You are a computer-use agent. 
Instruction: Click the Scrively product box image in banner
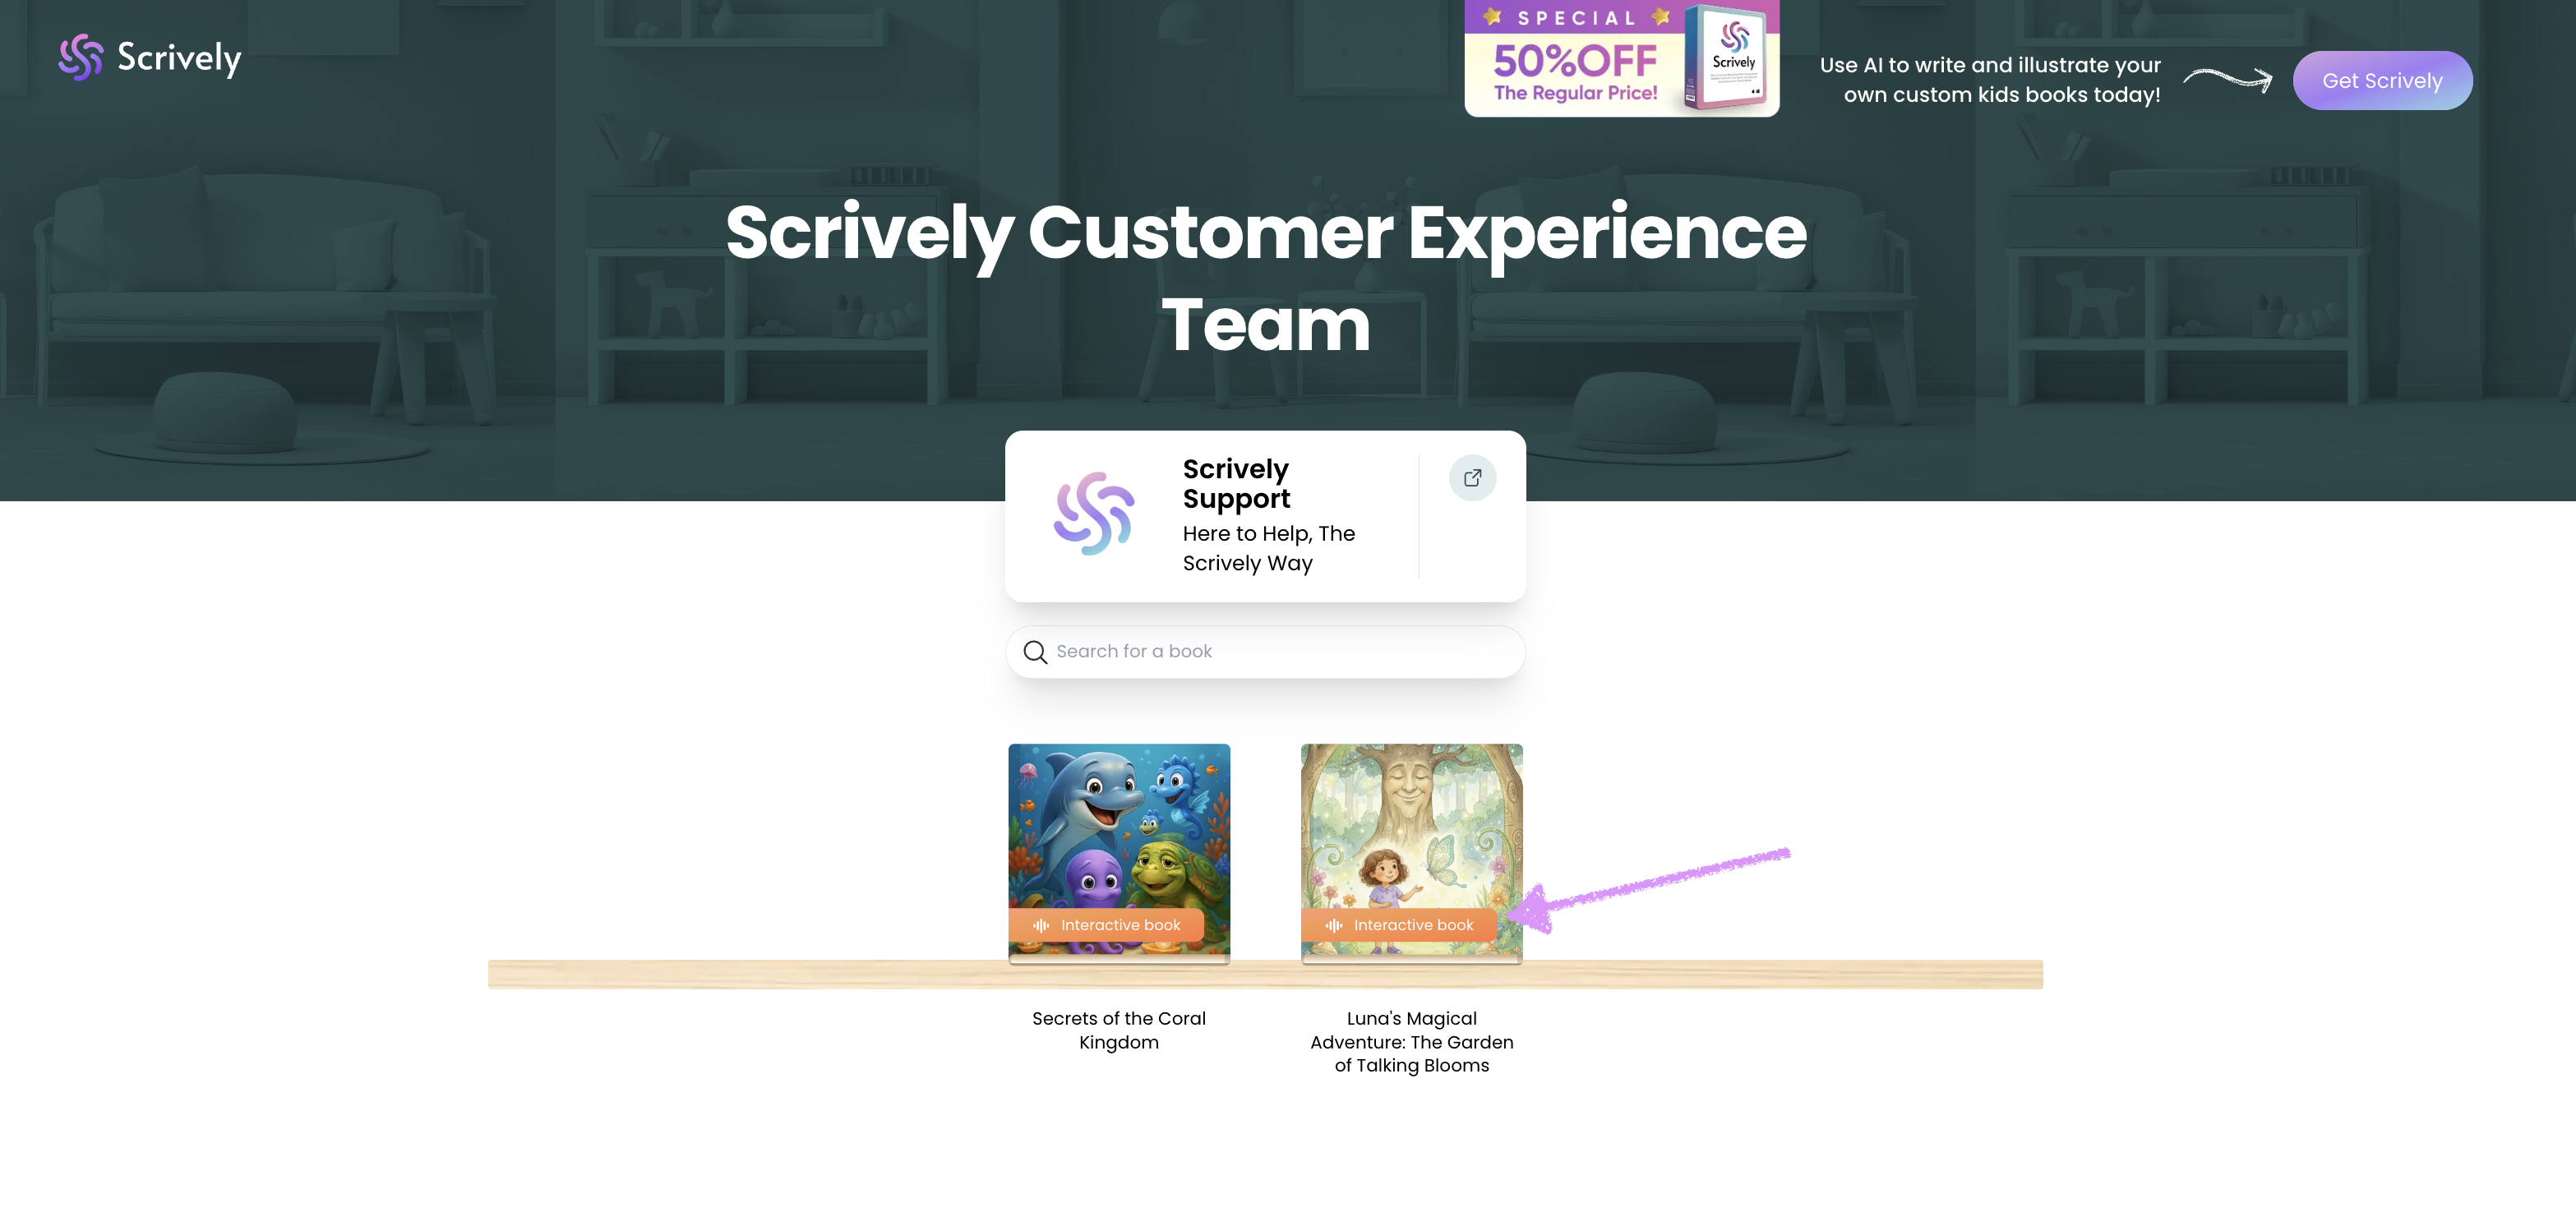(1731, 57)
